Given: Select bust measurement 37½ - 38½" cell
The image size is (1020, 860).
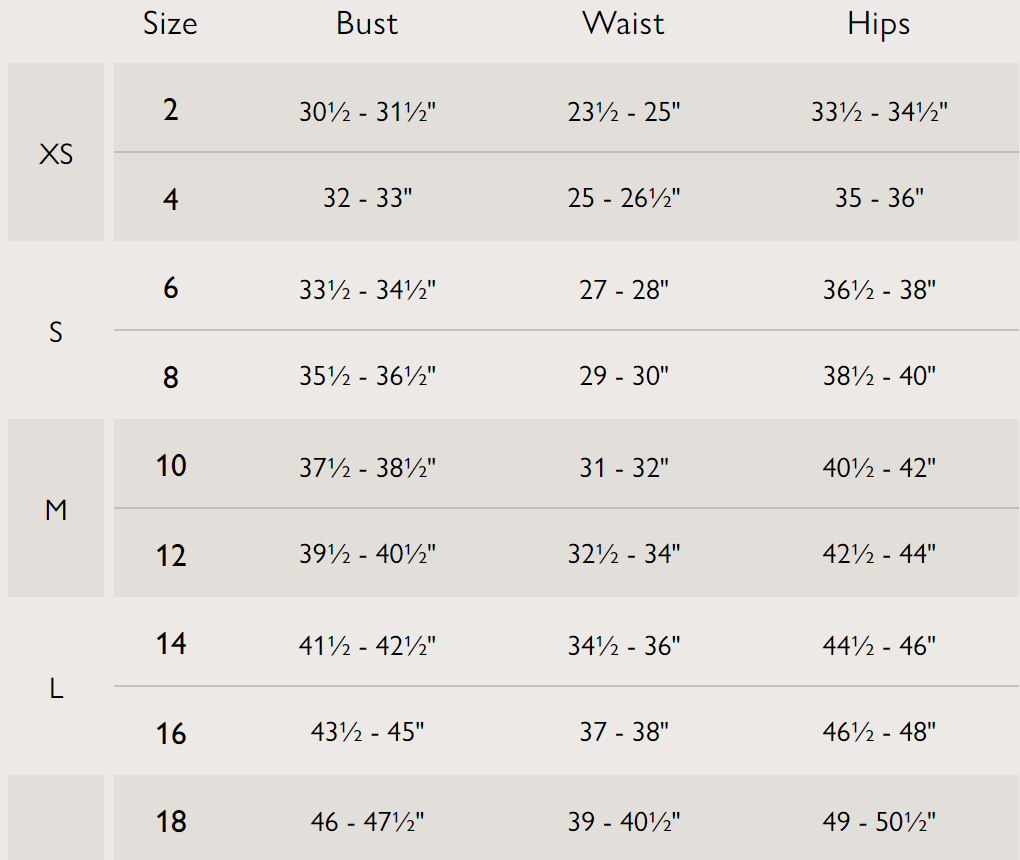Looking at the screenshot, I should tap(367, 467).
